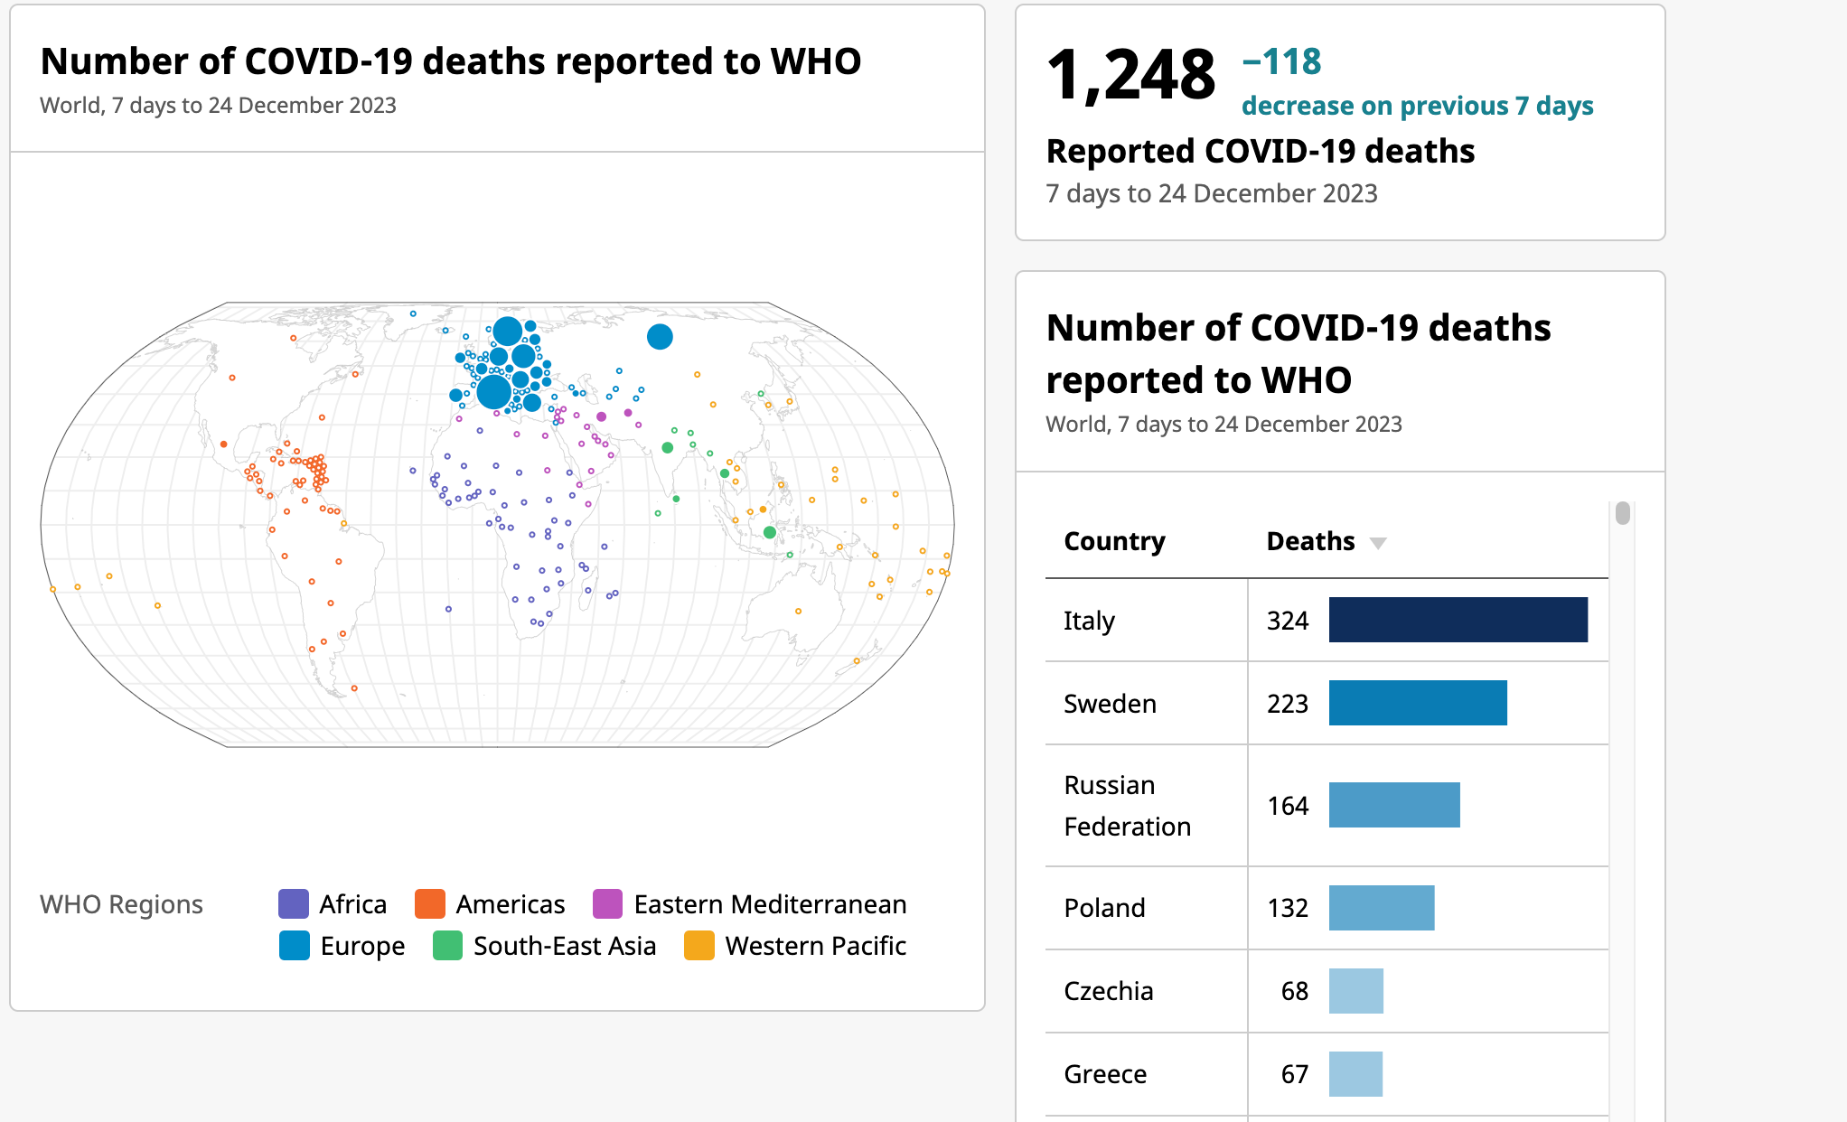Toggle Western Pacific legend swatch
This screenshot has width=1847, height=1122.
point(699,946)
